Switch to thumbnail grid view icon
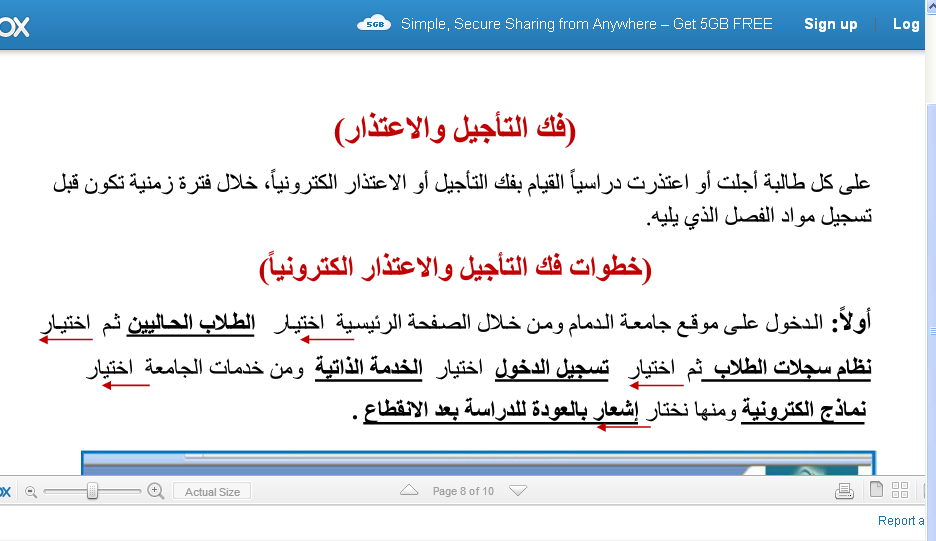This screenshot has height=541, width=936. tap(900, 490)
